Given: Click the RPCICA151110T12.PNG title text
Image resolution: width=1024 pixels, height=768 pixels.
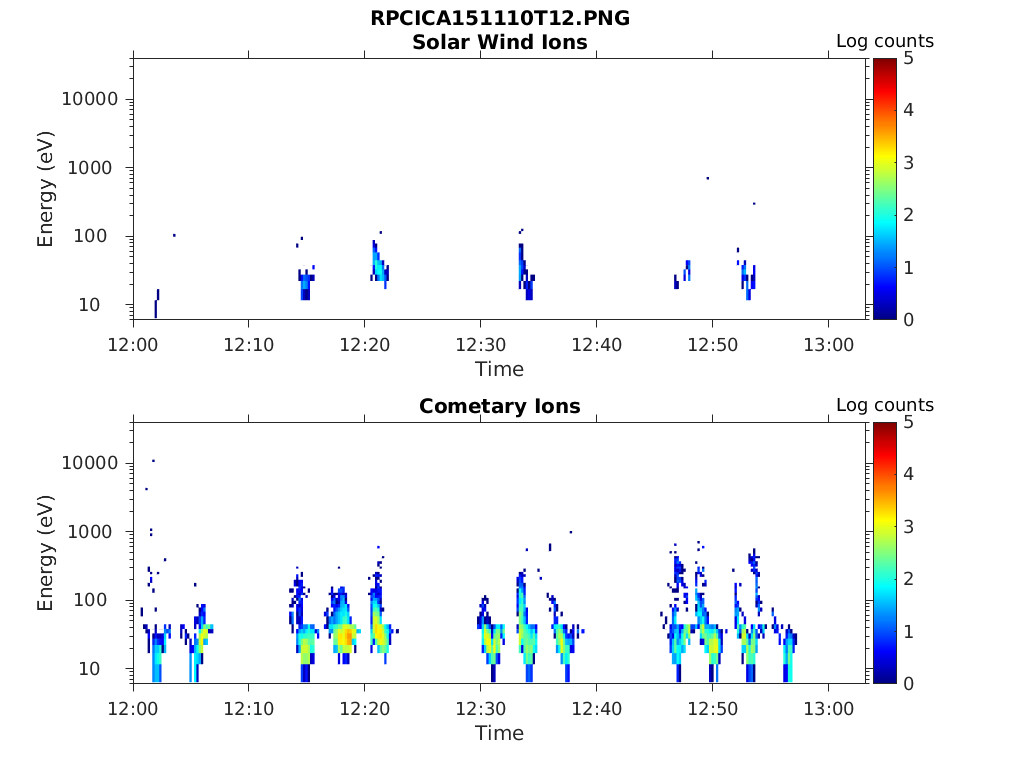Looking at the screenshot, I should [x=500, y=18].
